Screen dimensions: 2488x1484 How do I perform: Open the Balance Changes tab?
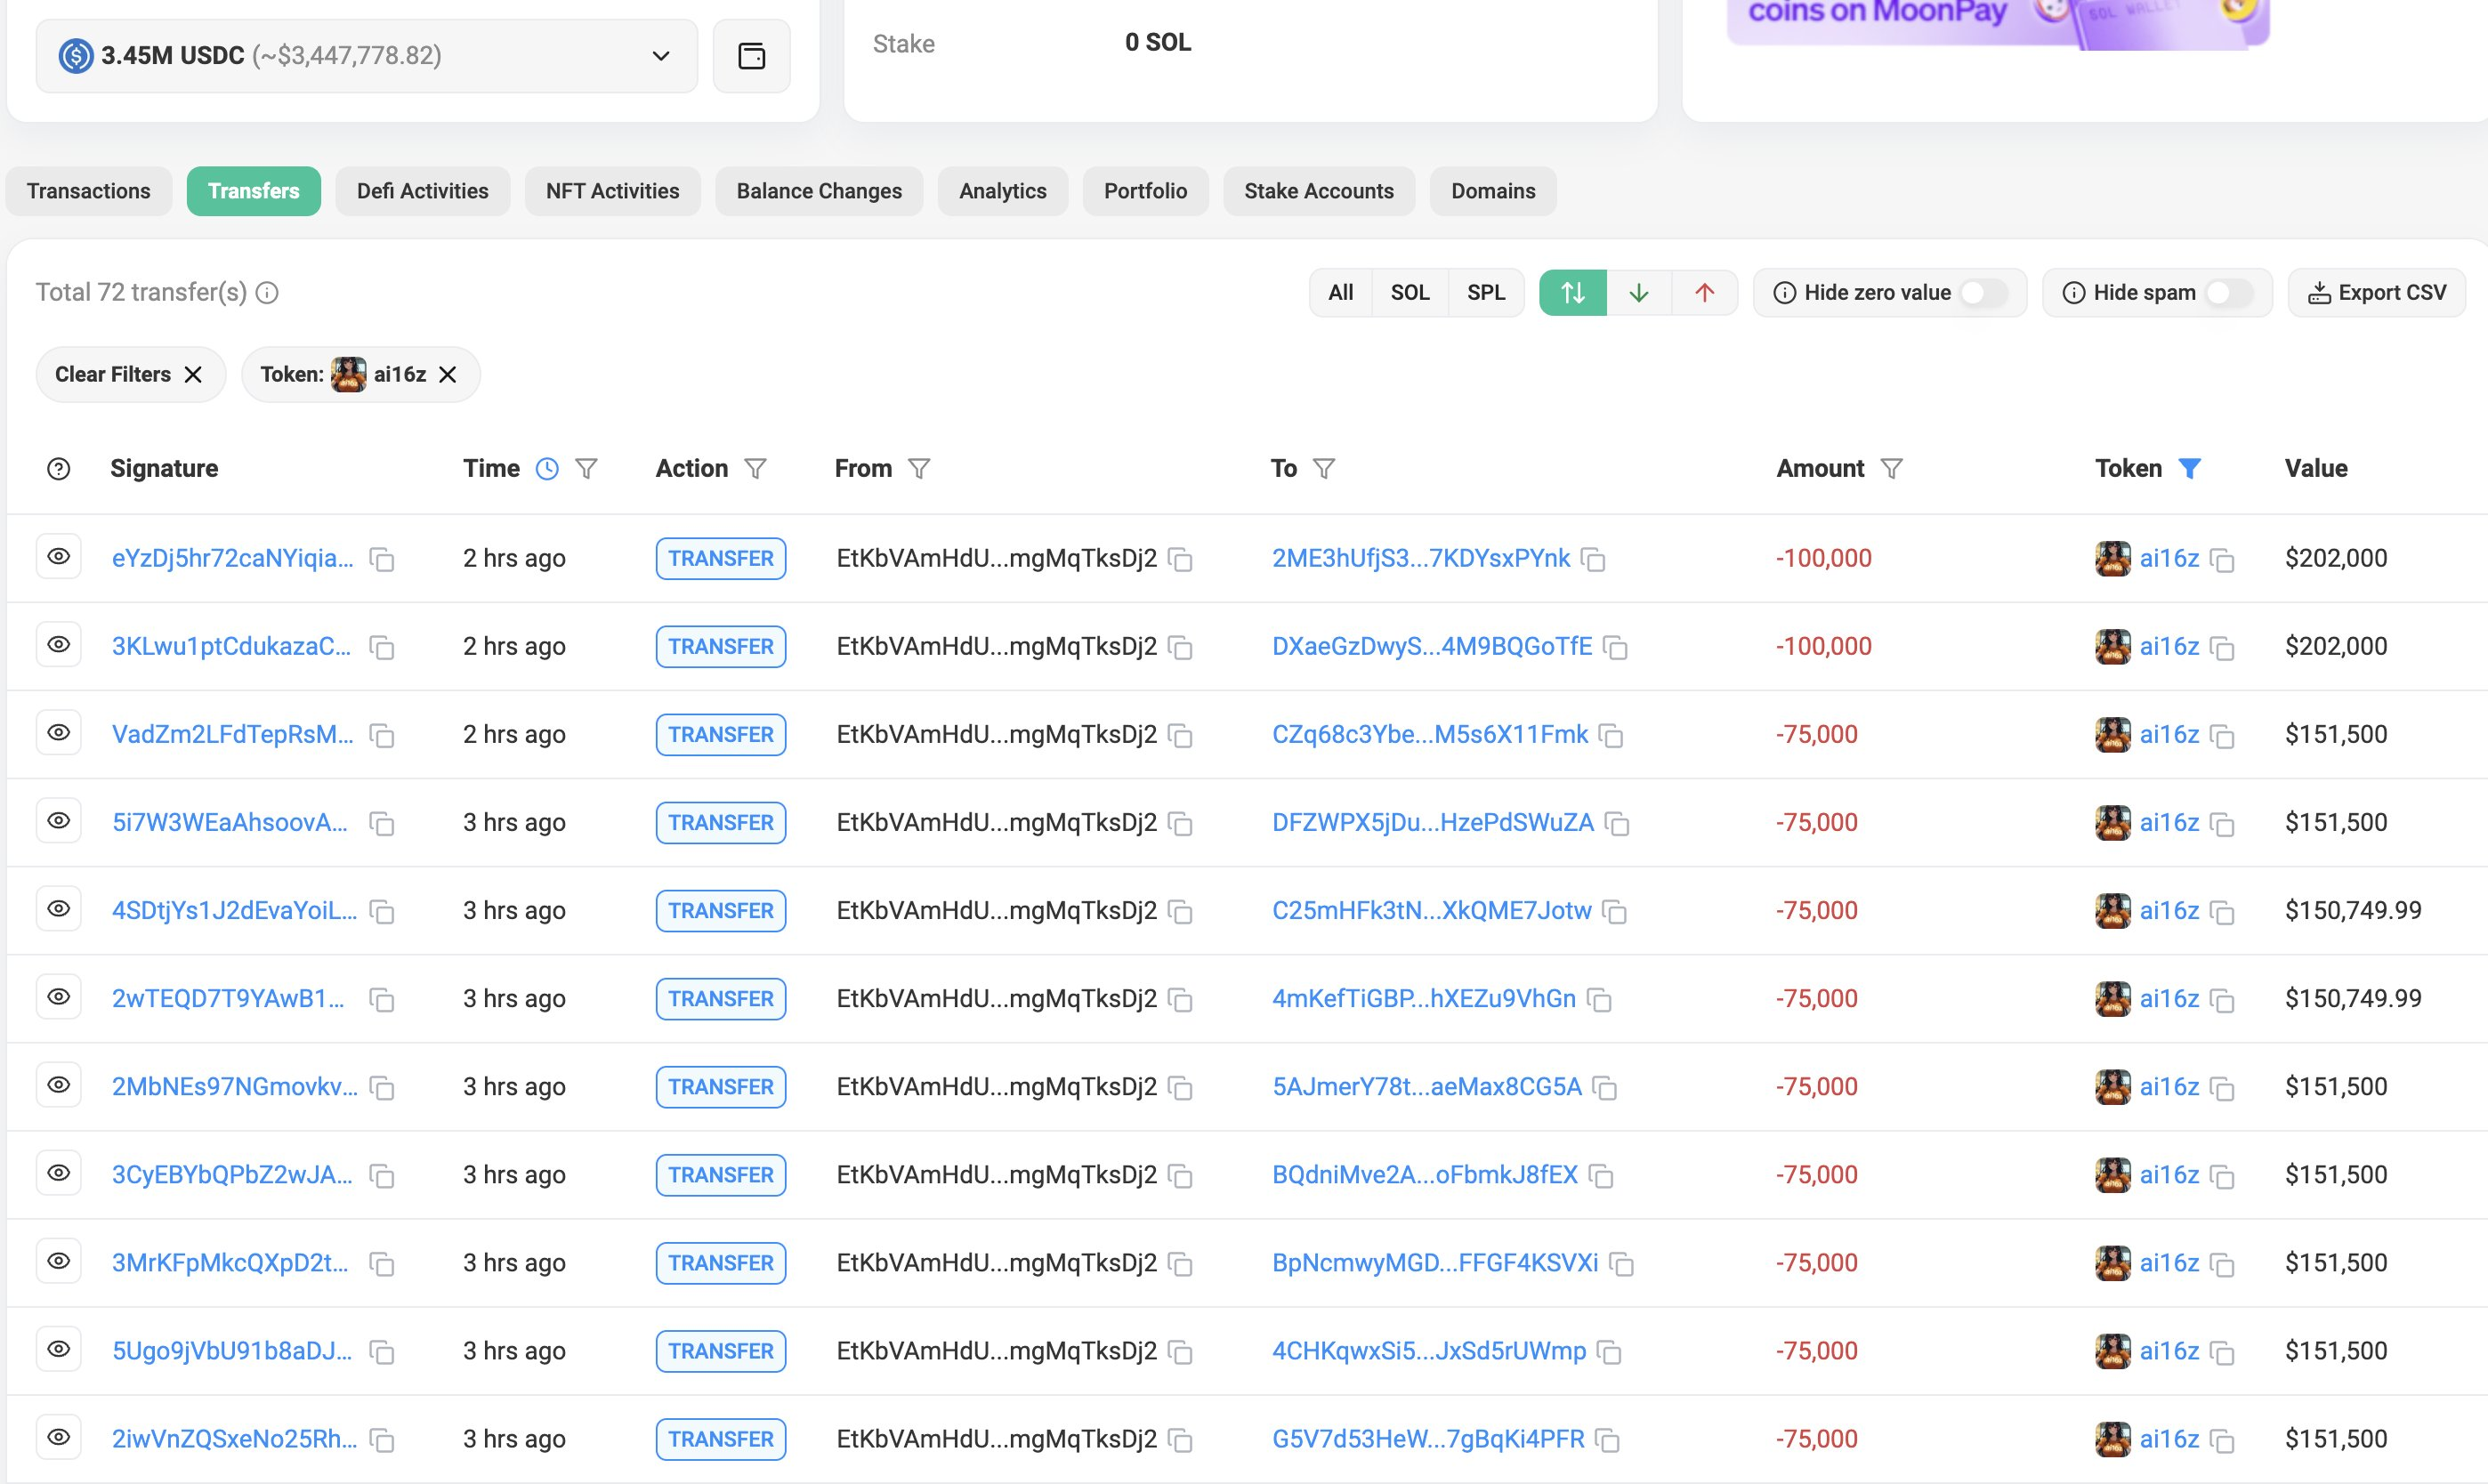818,191
